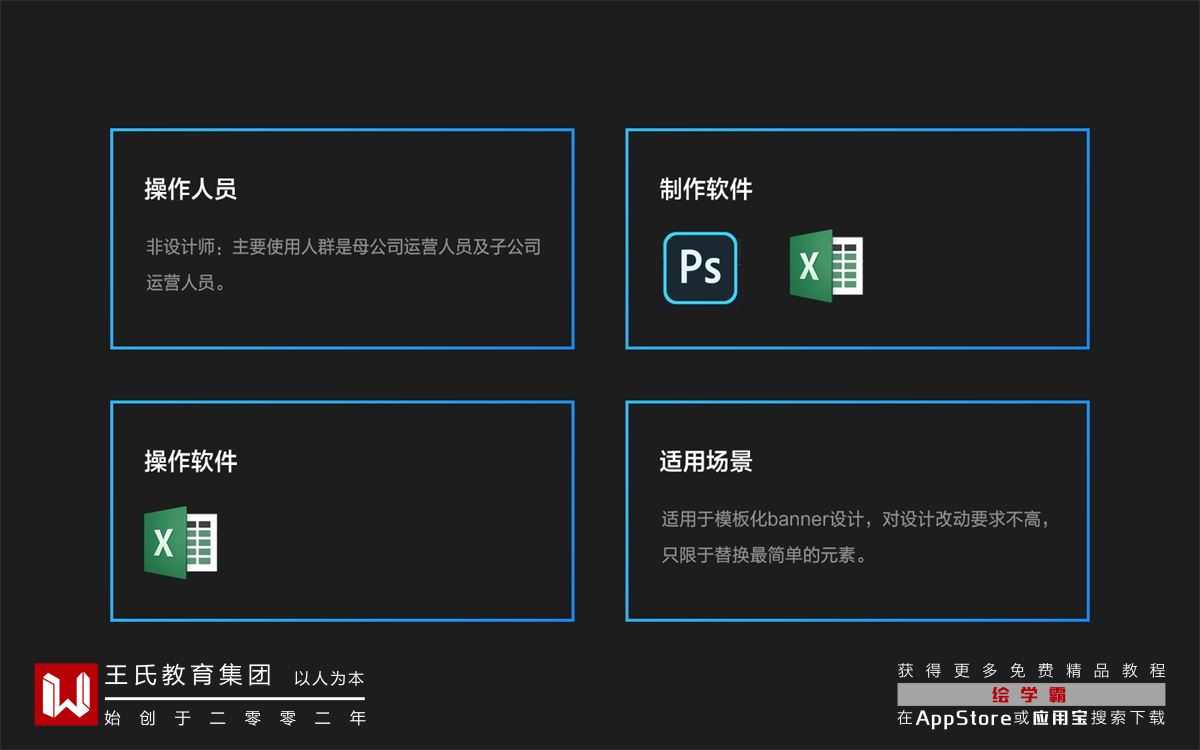Select the 制作软件 heading
The width and height of the screenshot is (1200, 750).
coord(706,189)
